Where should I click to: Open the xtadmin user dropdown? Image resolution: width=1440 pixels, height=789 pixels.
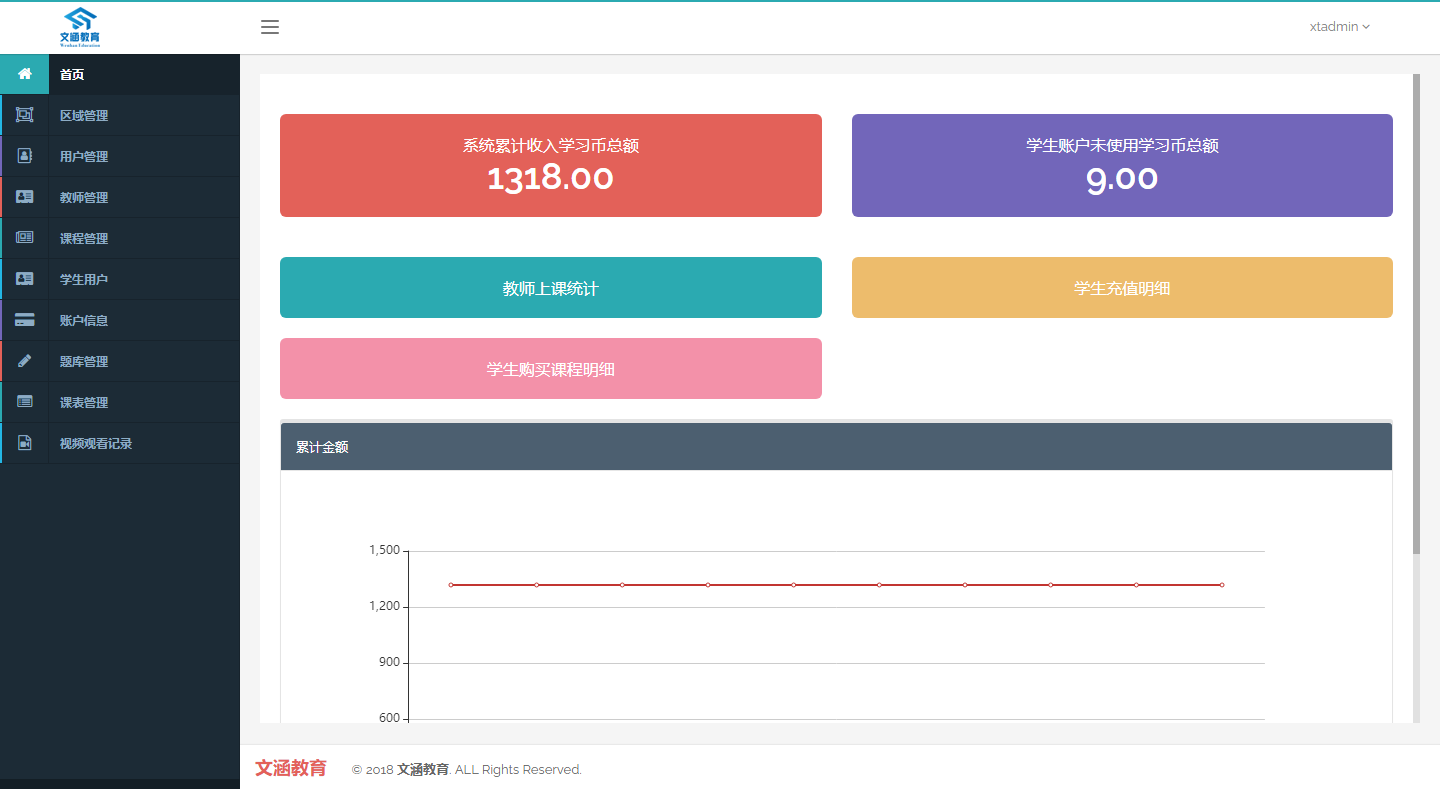point(1339,27)
